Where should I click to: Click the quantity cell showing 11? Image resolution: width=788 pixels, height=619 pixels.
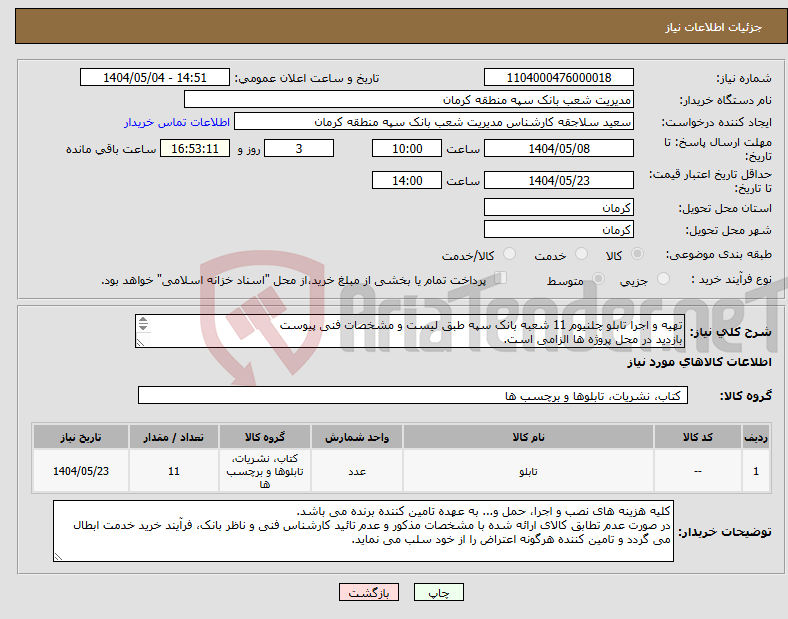[173, 471]
